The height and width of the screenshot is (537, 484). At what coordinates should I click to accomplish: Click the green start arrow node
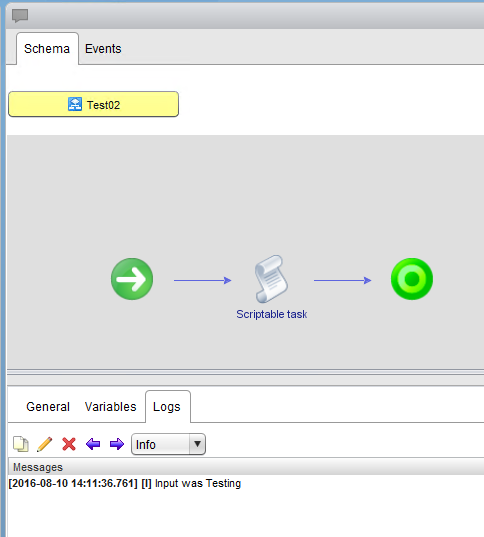132,279
